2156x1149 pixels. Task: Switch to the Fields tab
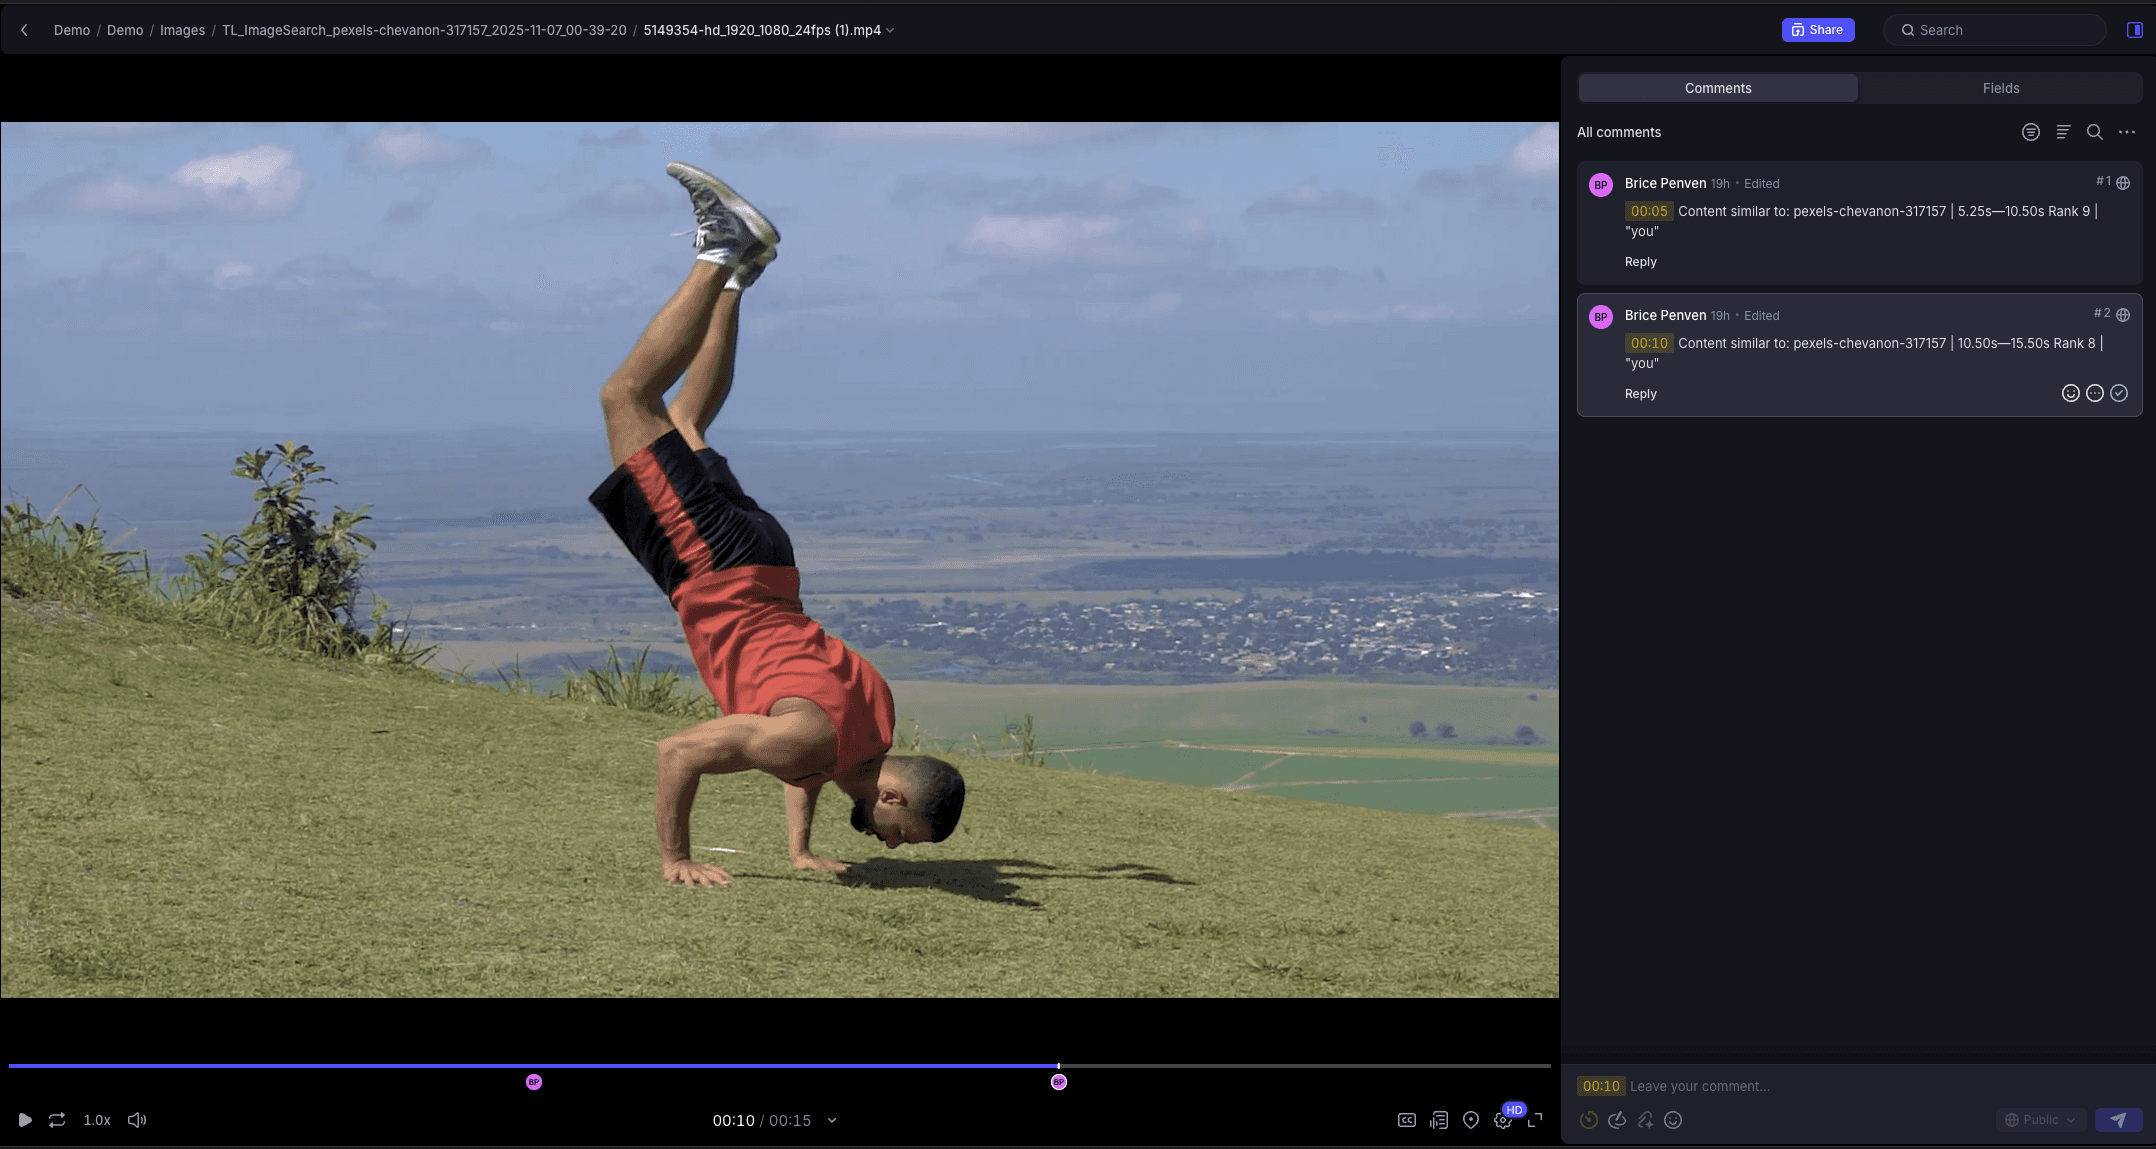(x=2000, y=88)
